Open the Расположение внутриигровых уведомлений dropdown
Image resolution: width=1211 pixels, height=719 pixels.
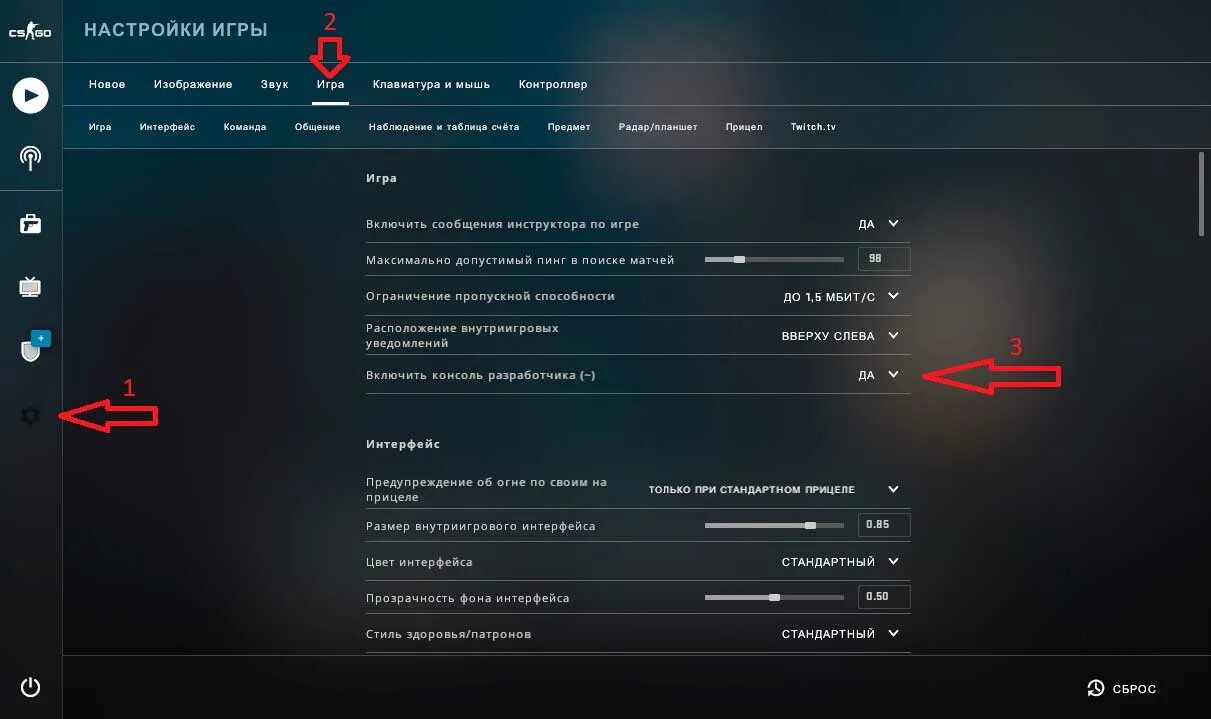click(842, 336)
